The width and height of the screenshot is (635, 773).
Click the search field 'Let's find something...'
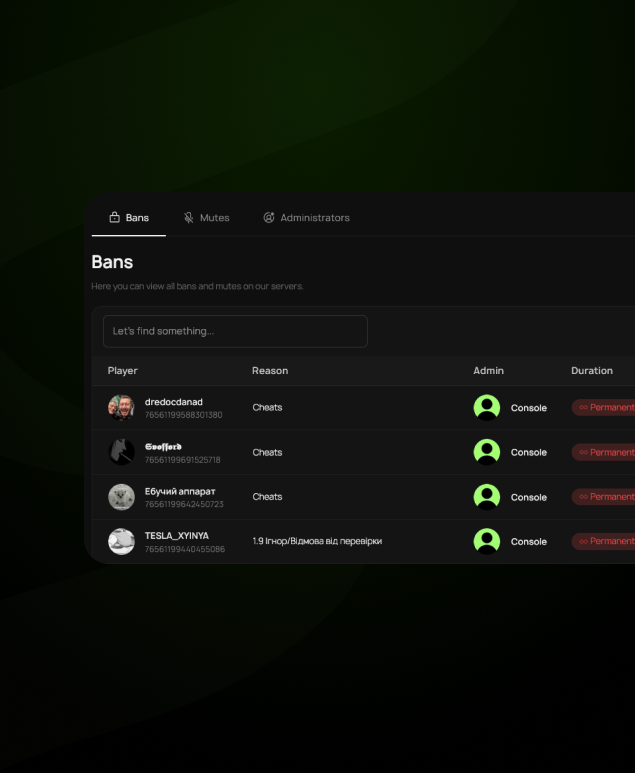(235, 331)
